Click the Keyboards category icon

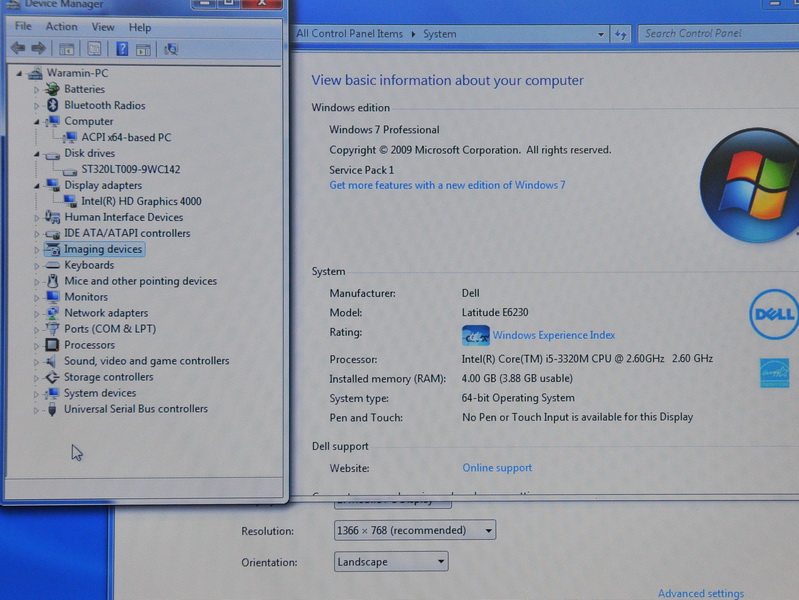point(52,265)
